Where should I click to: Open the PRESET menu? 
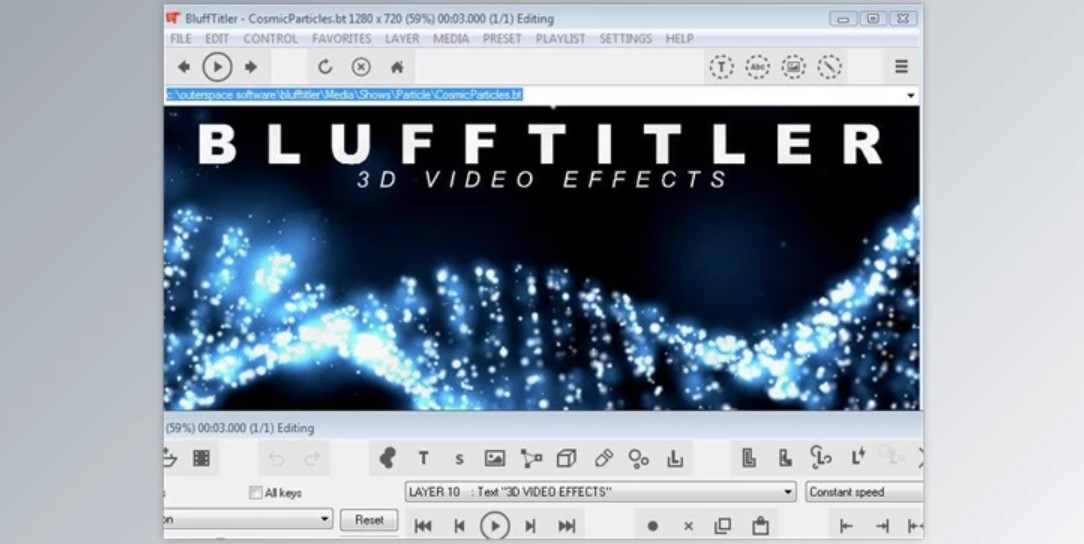click(502, 39)
